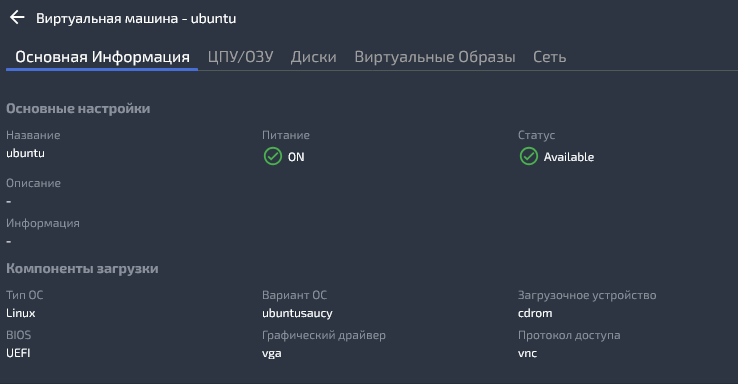Click the vga graphics driver value

click(272, 354)
